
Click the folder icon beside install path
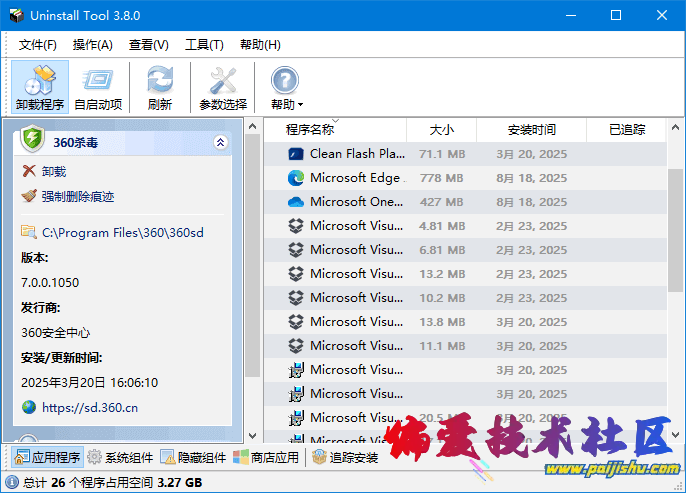[x=29, y=232]
